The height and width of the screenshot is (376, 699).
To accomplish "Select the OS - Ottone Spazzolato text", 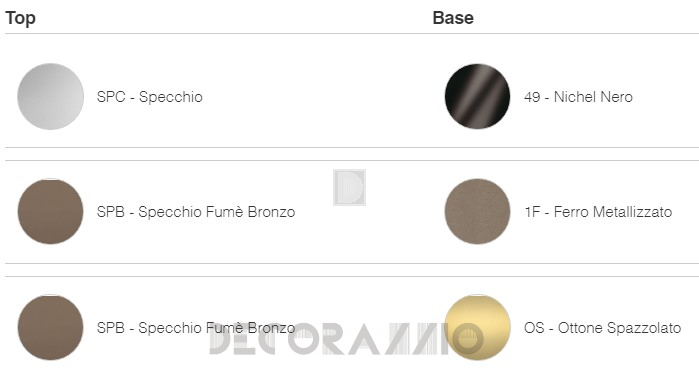I will 603,328.
